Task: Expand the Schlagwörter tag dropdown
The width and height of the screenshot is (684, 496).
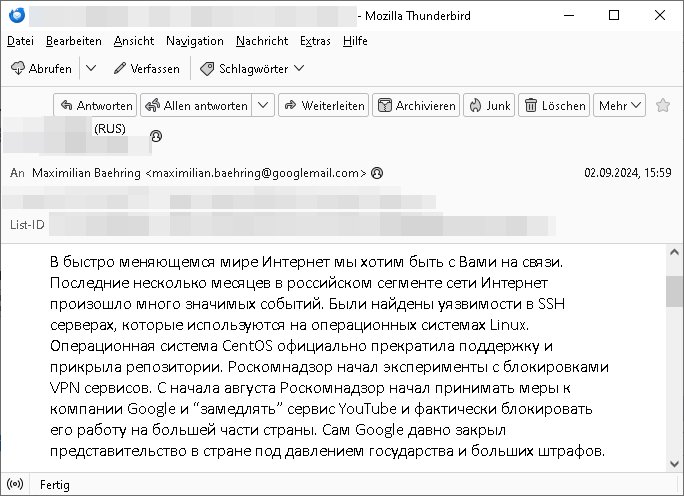Action: click(x=252, y=68)
